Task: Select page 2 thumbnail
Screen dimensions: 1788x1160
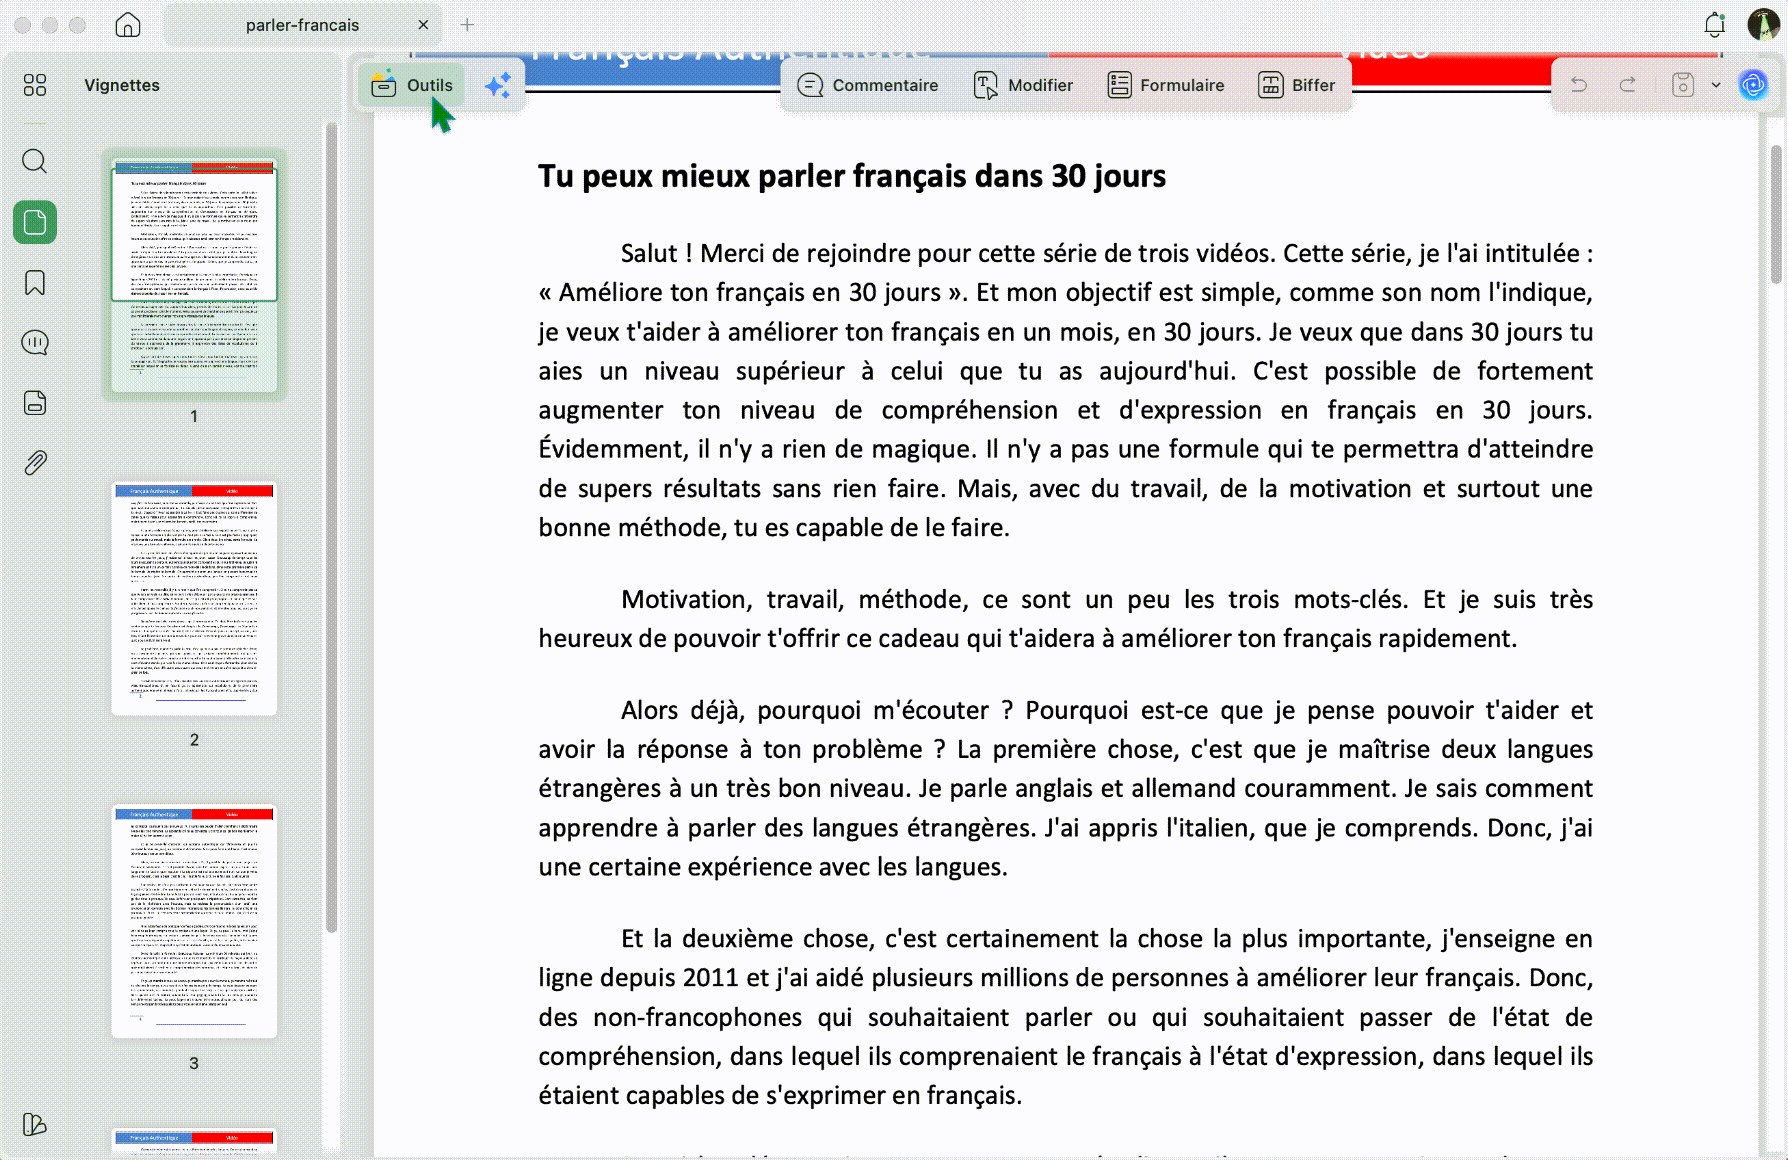Action: pos(194,599)
